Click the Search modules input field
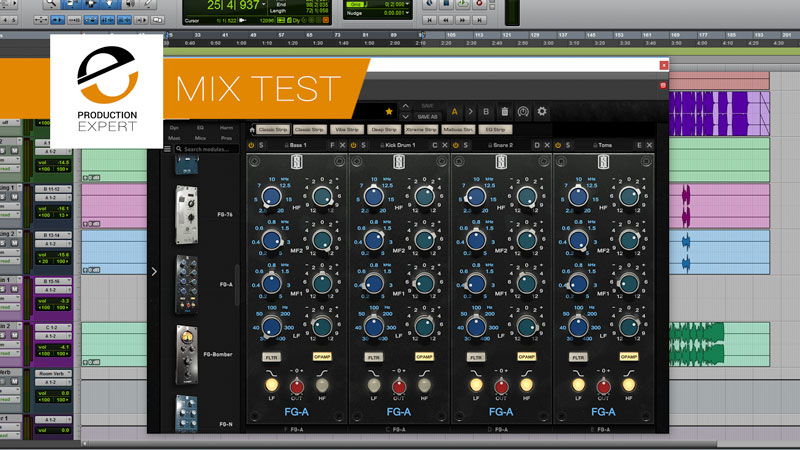 coord(206,149)
